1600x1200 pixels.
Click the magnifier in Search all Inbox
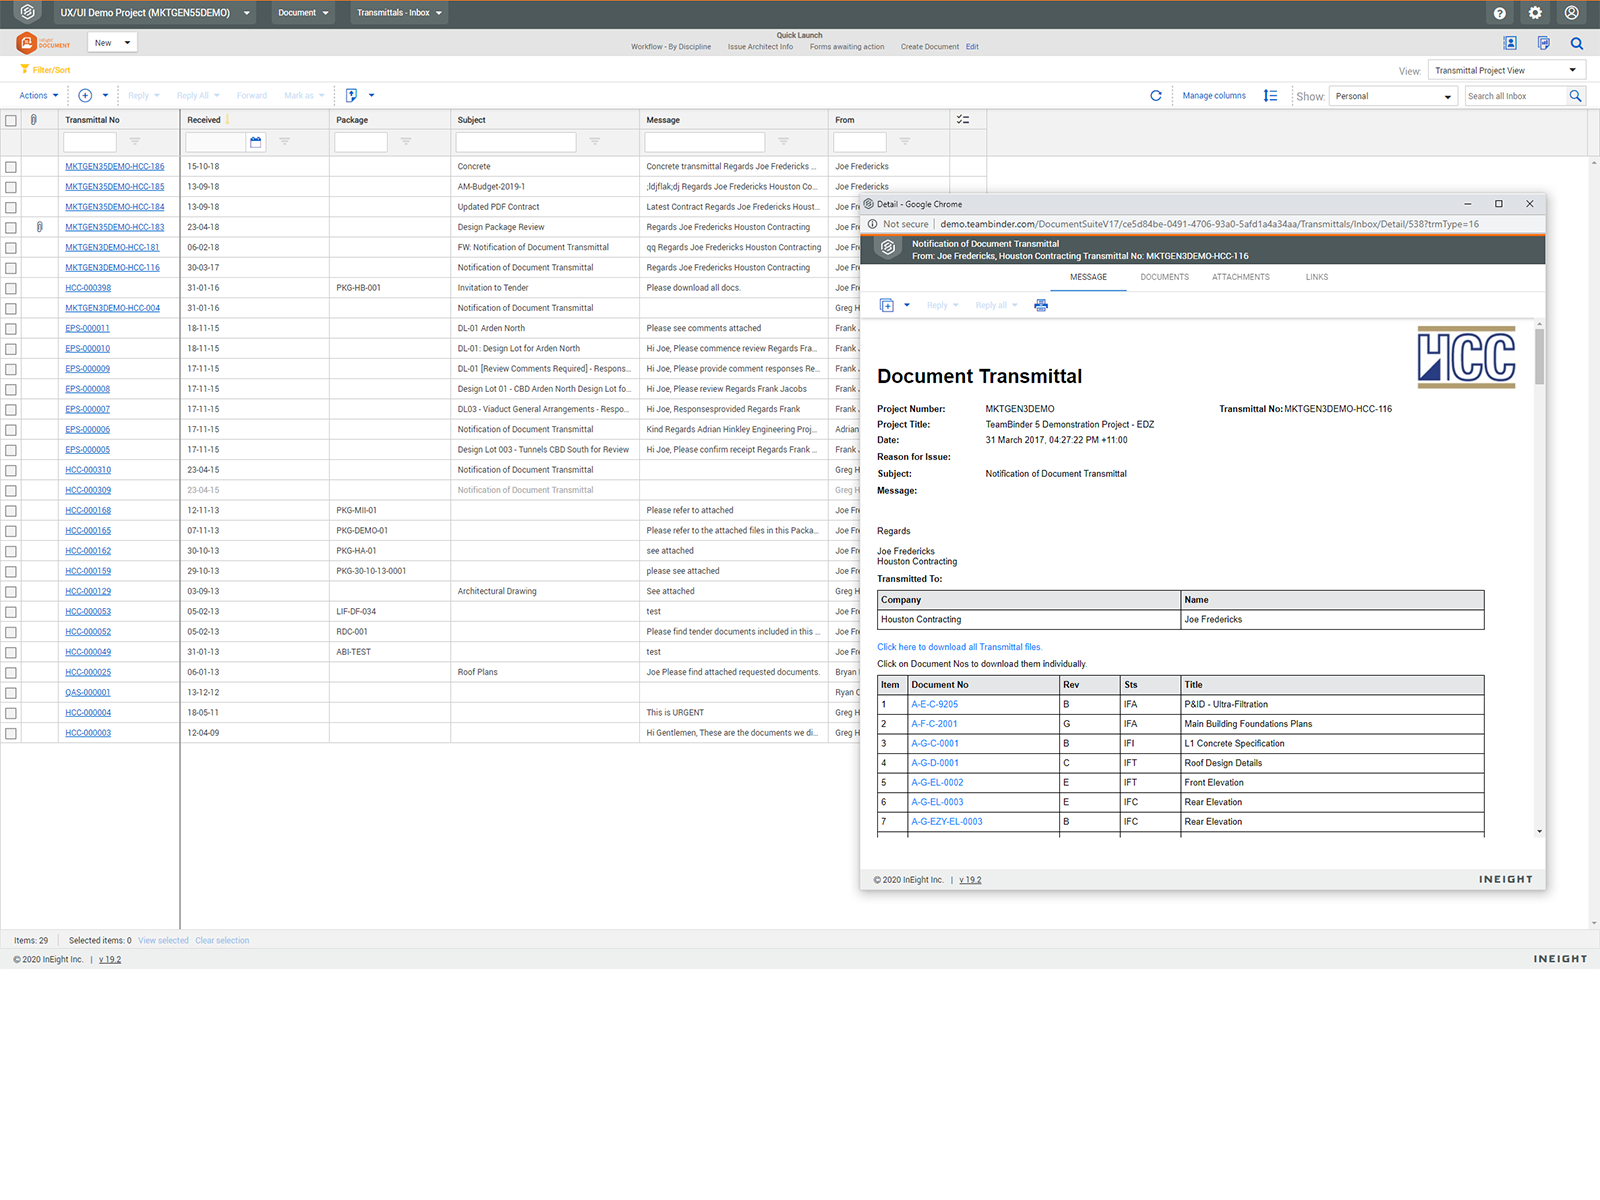coord(1576,96)
